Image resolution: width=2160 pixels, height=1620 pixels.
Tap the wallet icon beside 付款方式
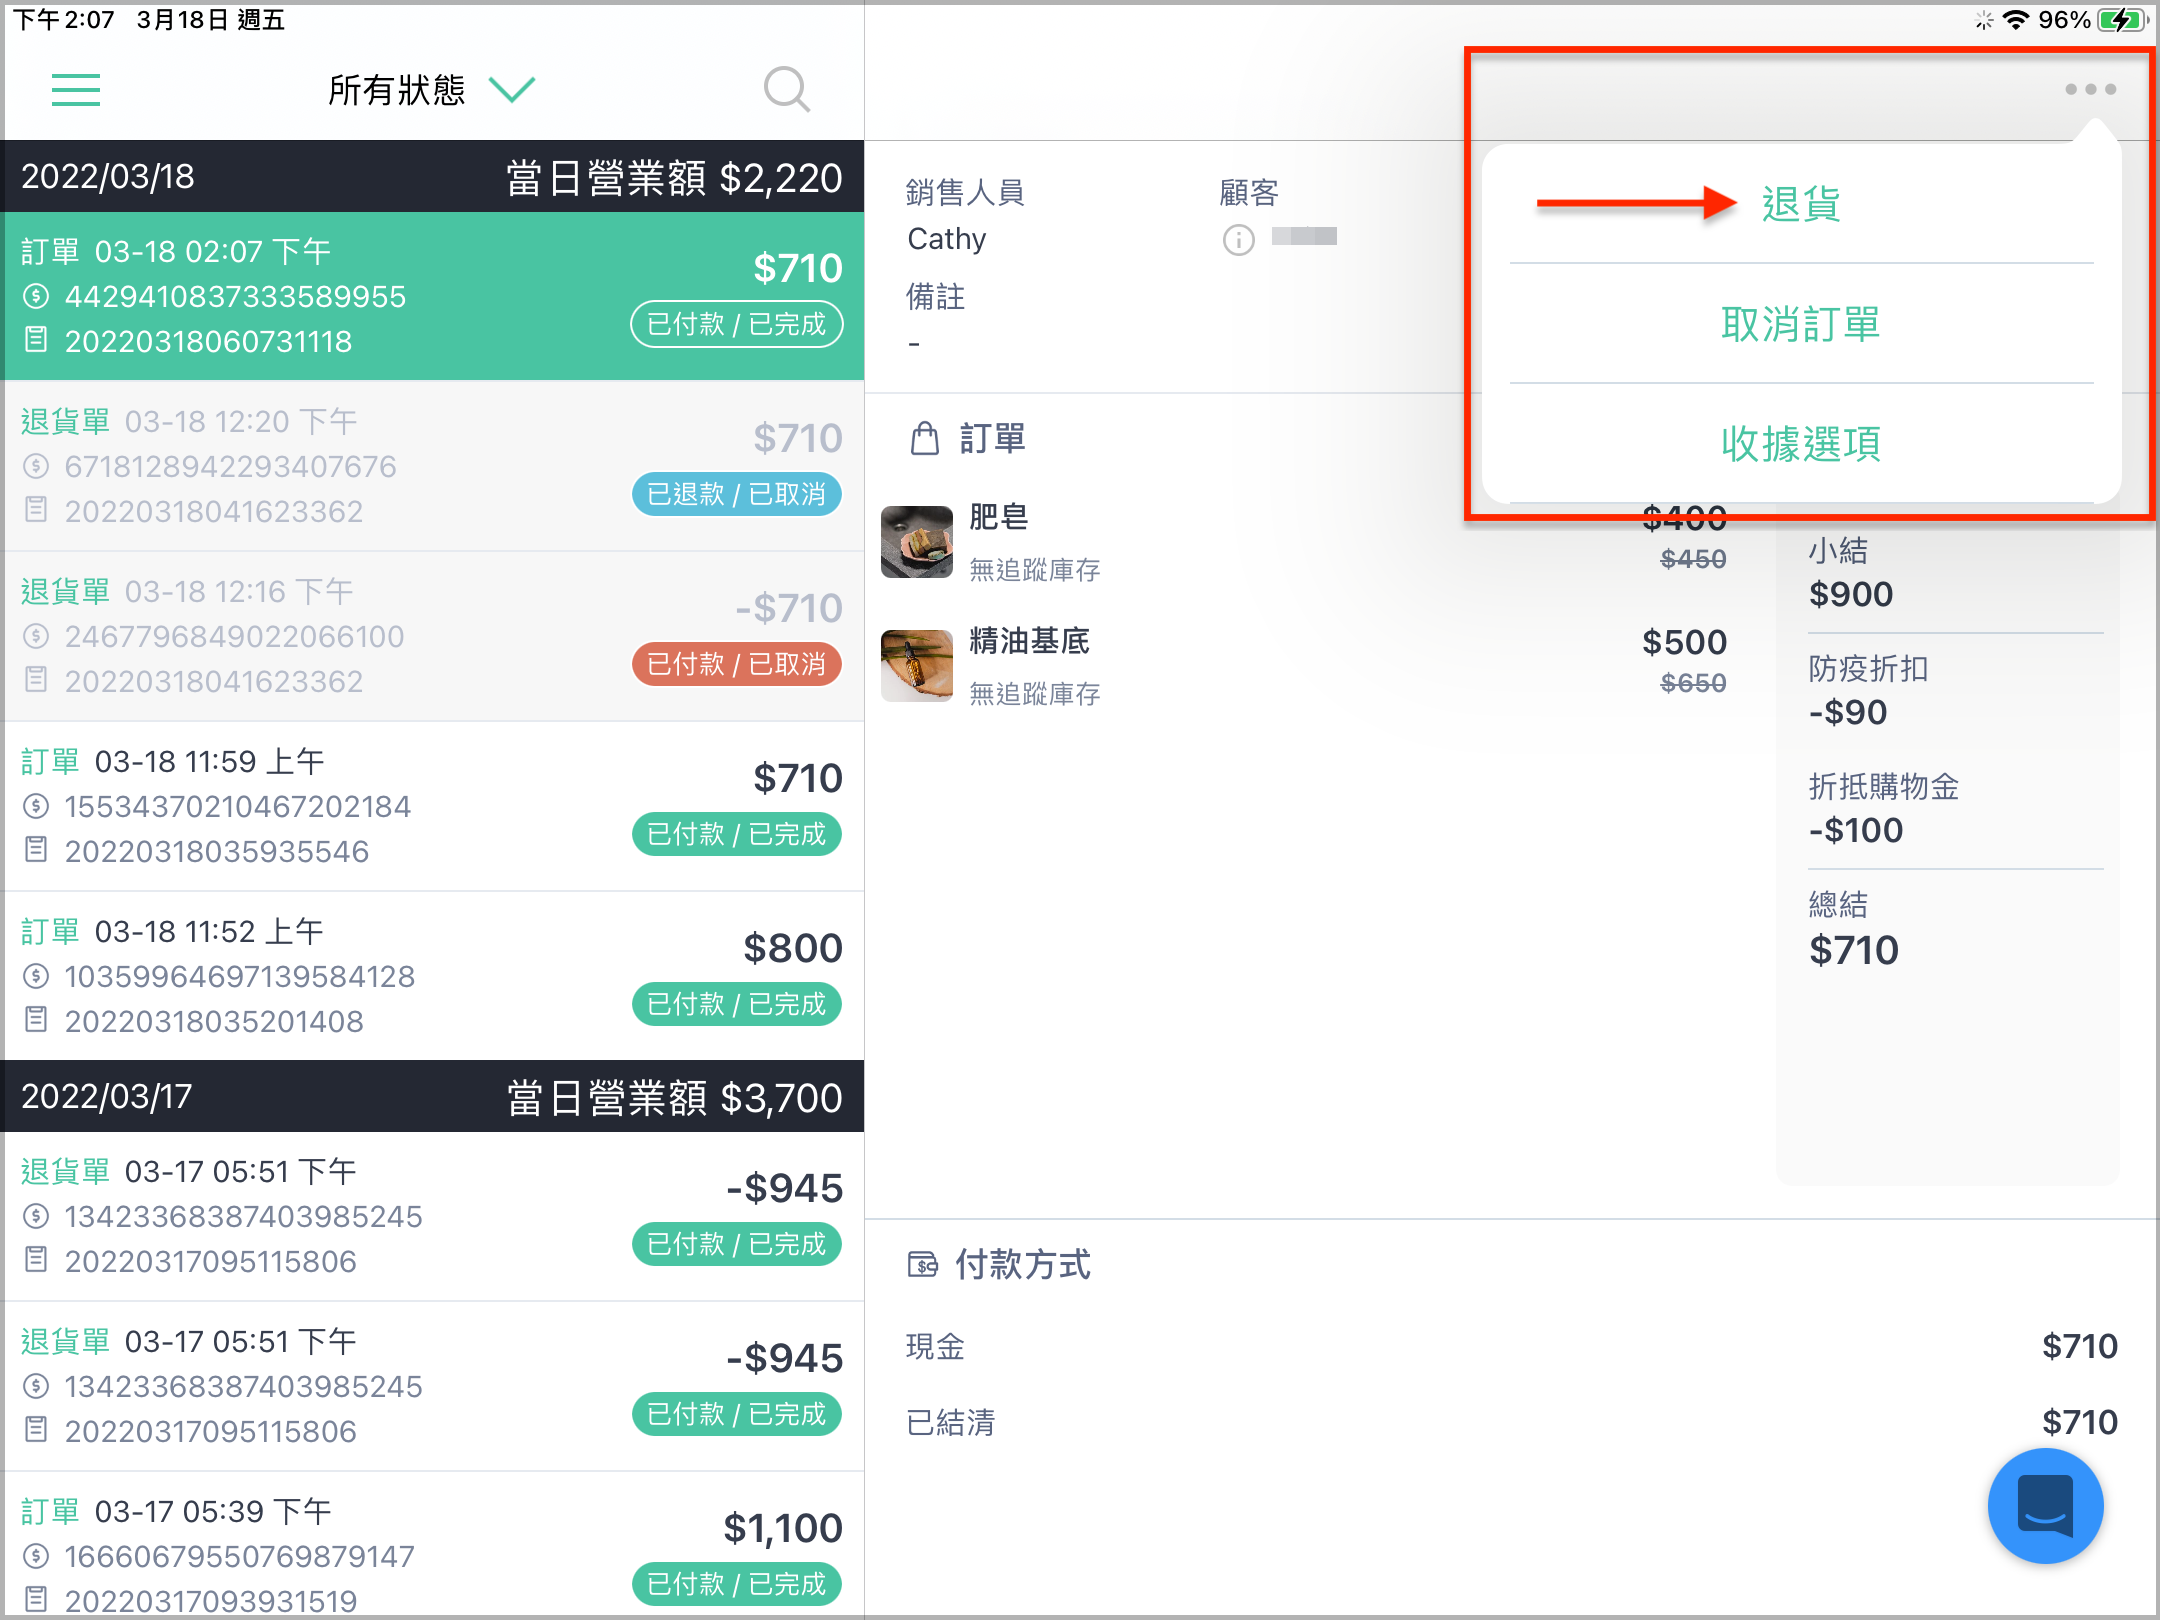922,1265
